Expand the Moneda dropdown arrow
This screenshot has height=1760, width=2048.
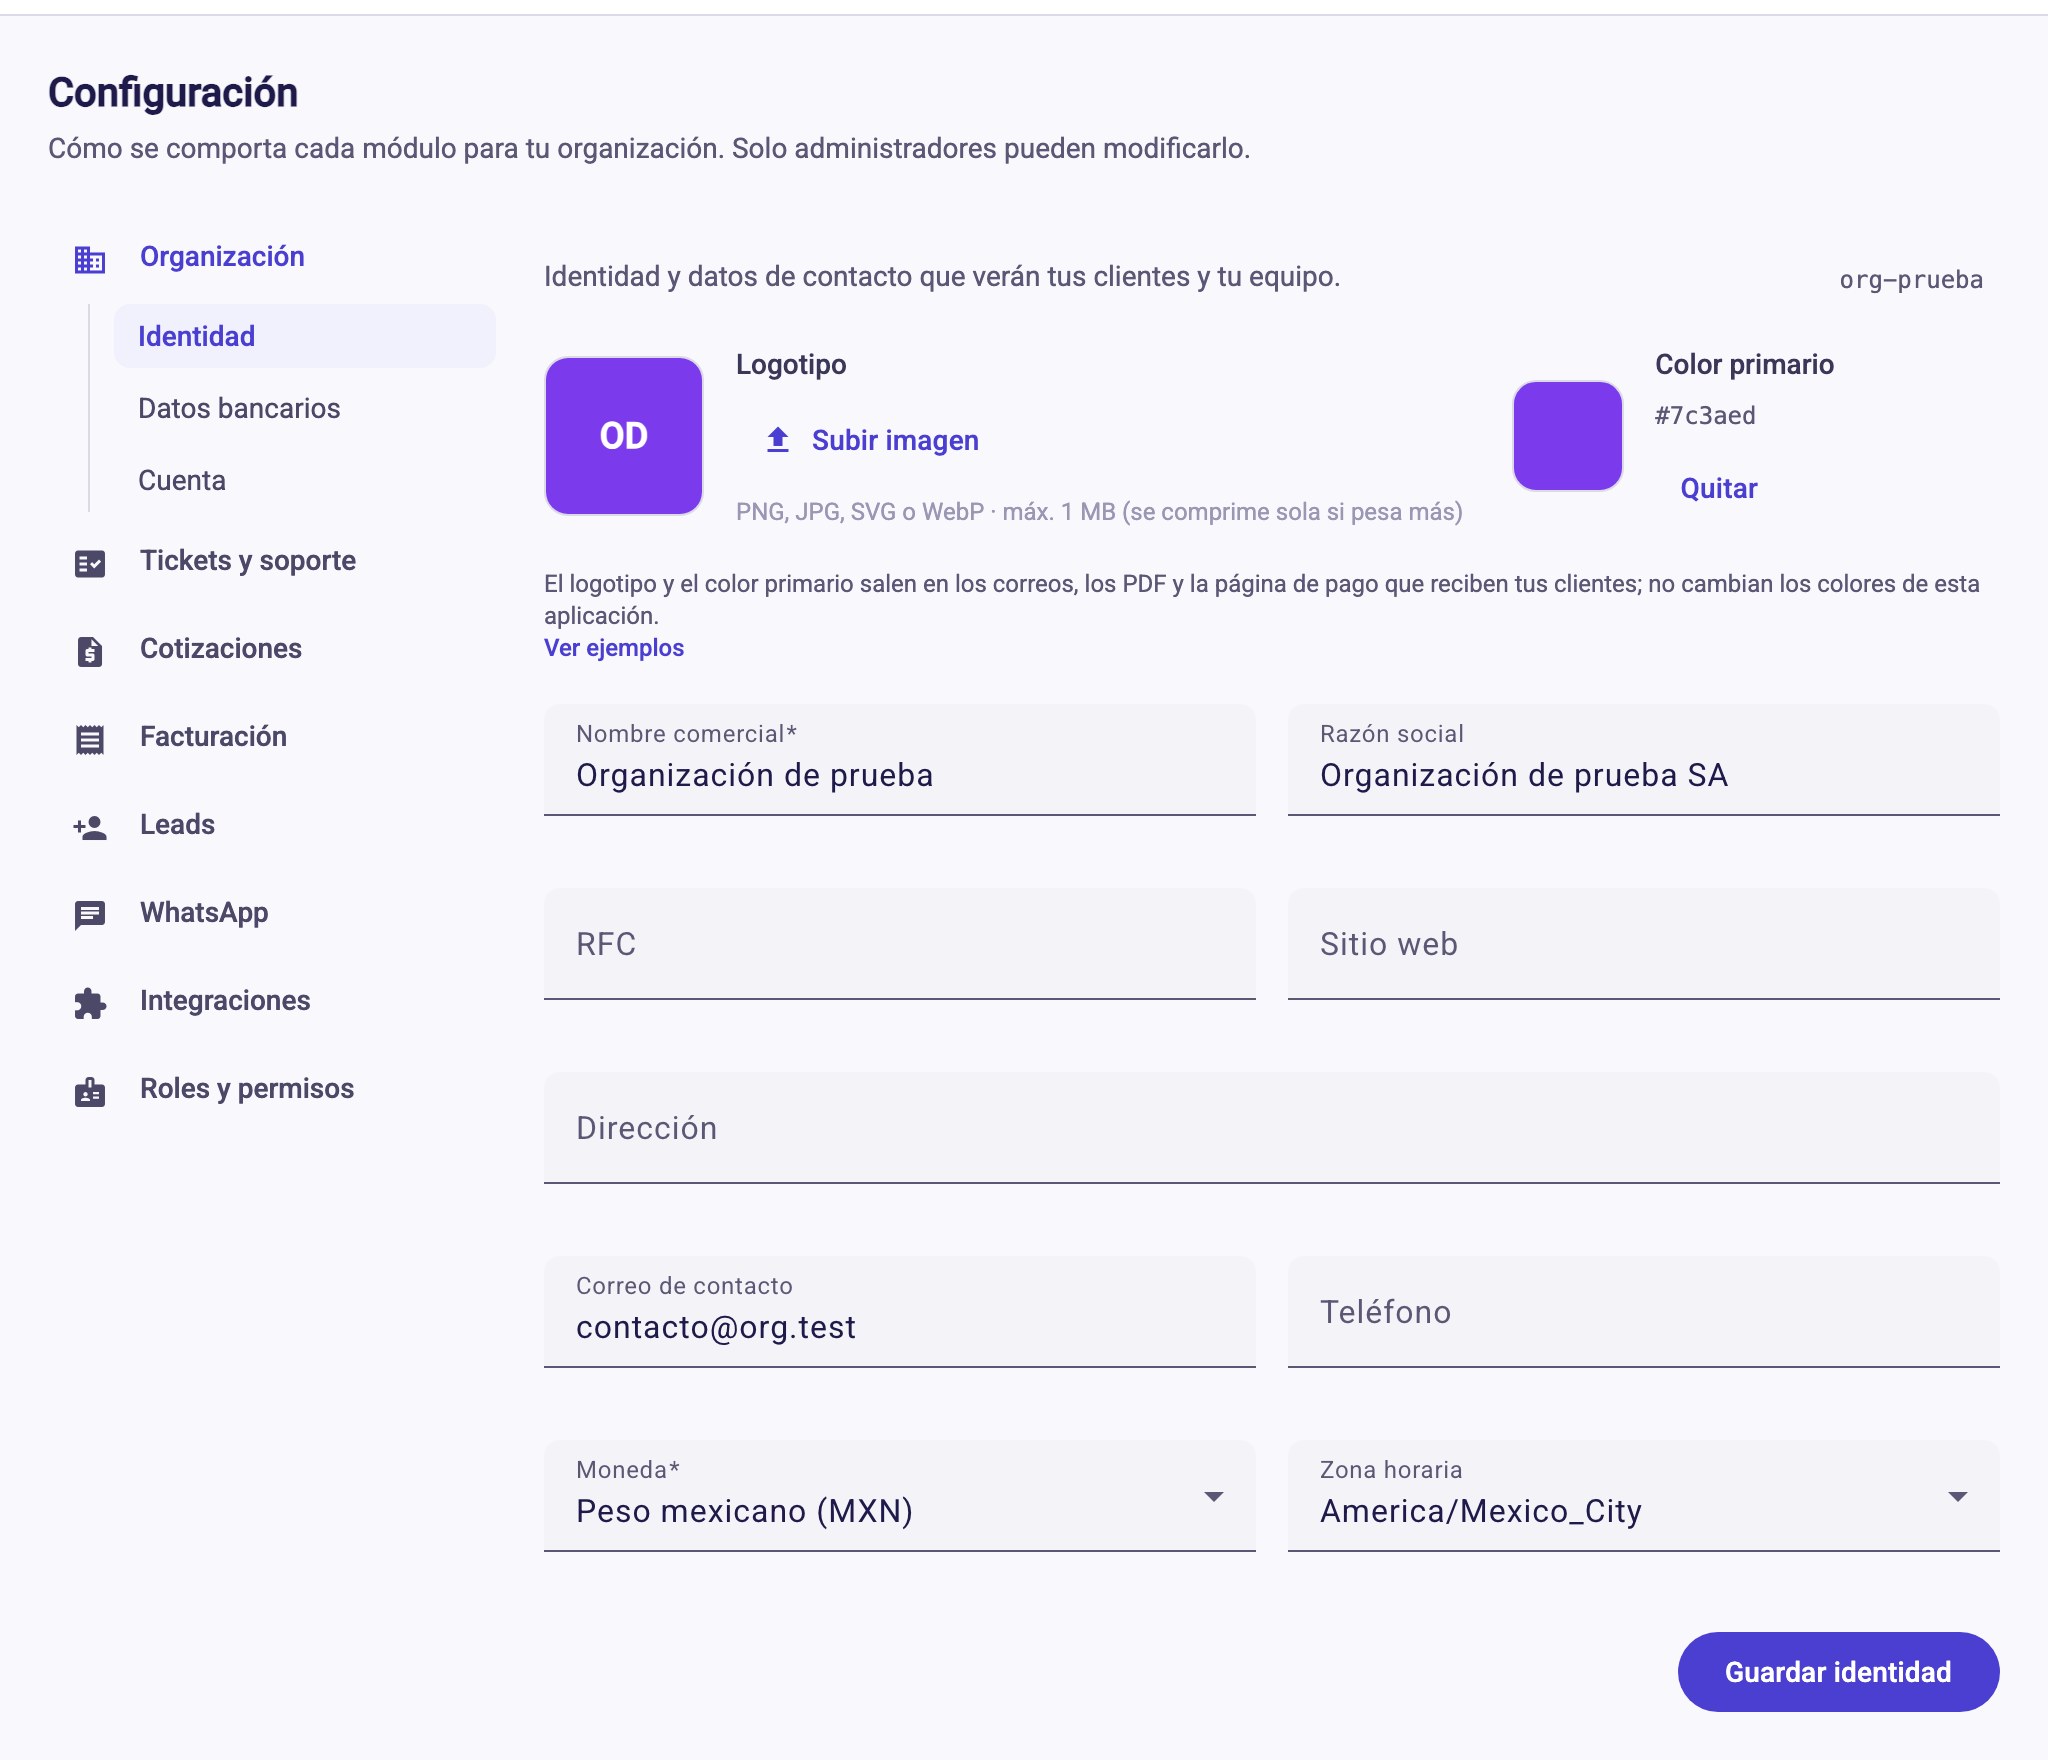pyautogui.click(x=1214, y=1497)
